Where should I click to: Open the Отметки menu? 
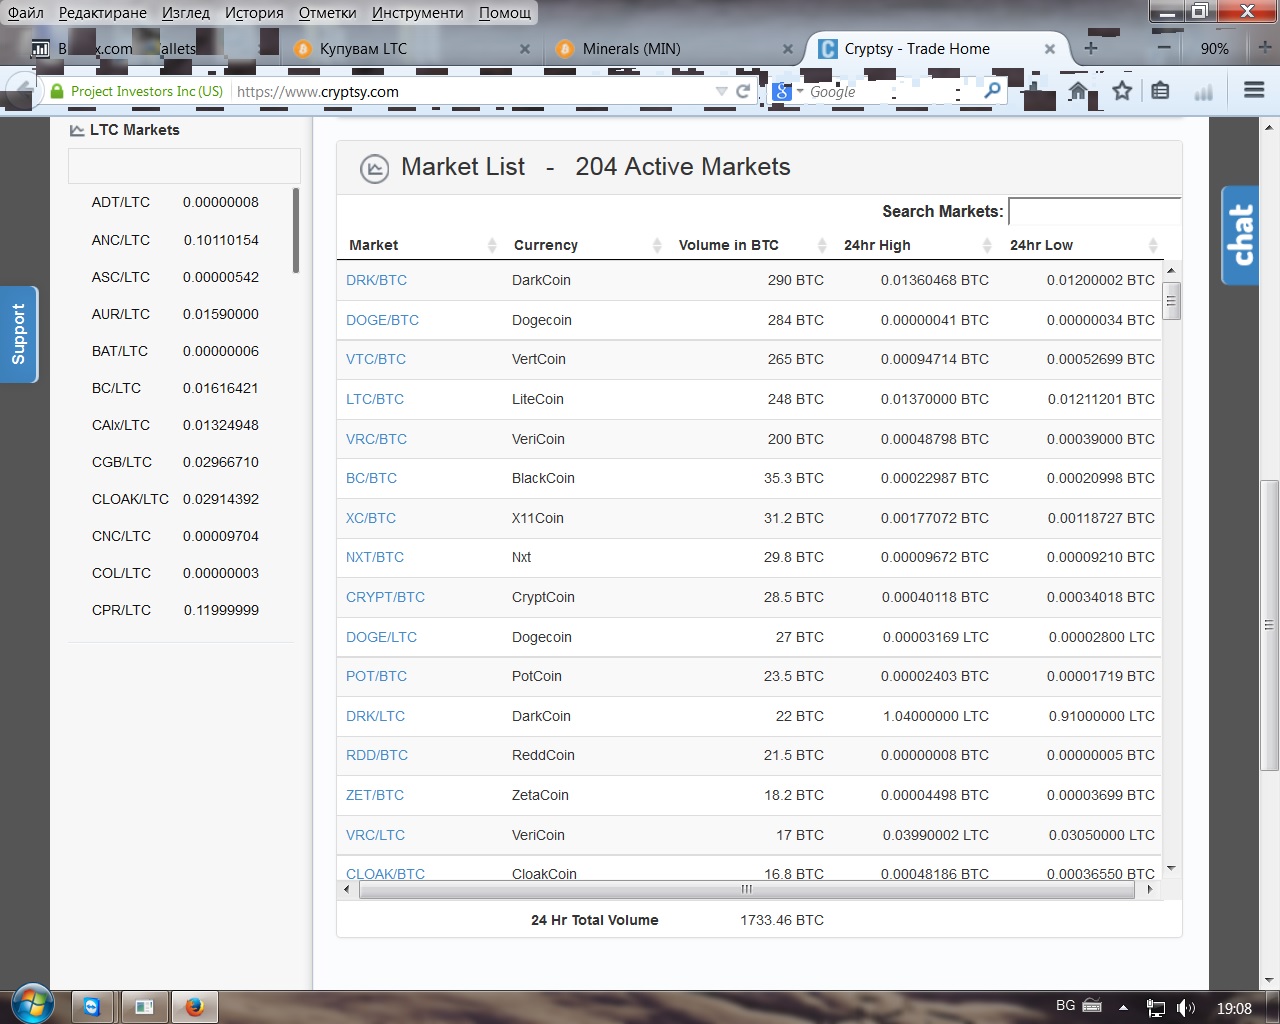click(327, 13)
